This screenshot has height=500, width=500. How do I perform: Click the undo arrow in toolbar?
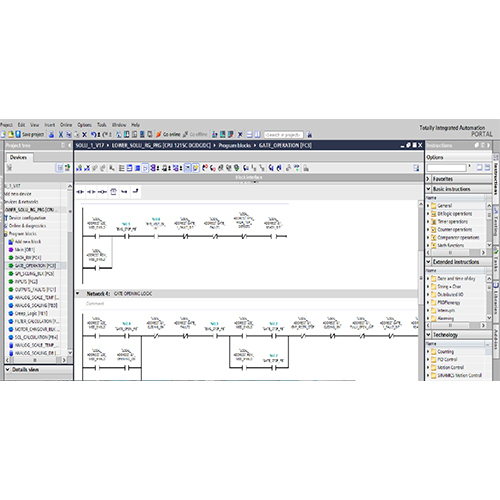pos(94,134)
